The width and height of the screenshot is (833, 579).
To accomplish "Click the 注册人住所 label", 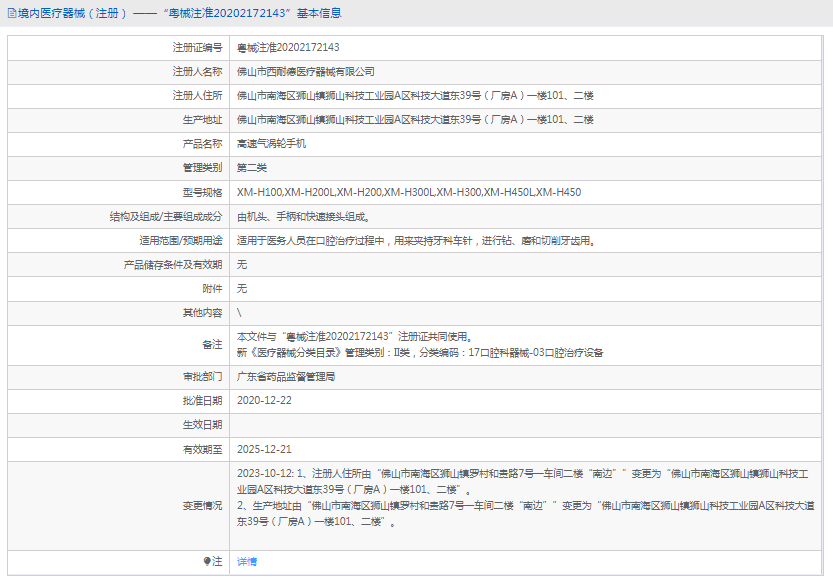I will 197,96.
